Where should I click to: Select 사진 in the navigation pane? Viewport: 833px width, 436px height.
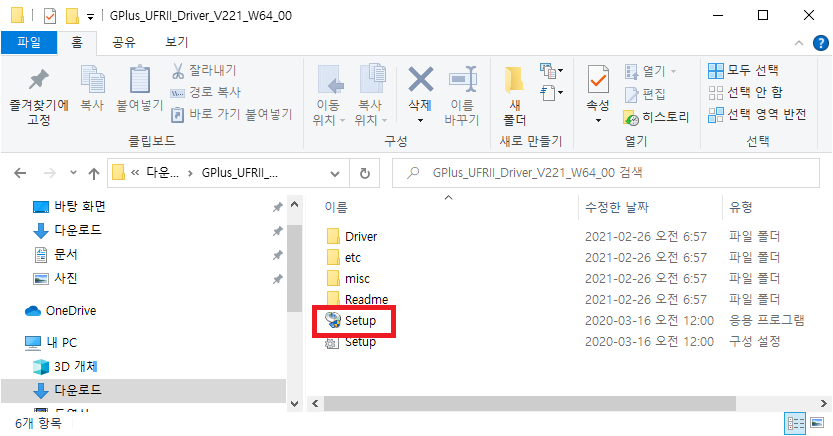coord(65,278)
